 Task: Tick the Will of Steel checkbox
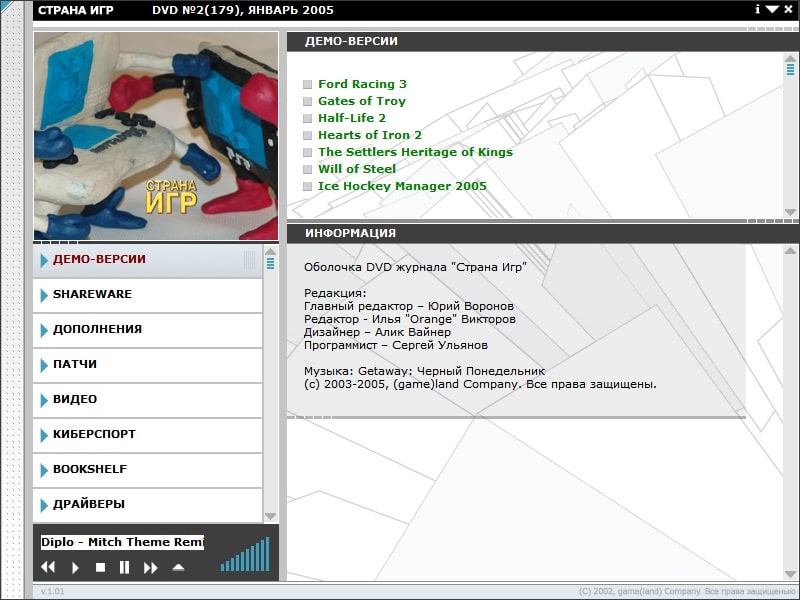(x=307, y=169)
